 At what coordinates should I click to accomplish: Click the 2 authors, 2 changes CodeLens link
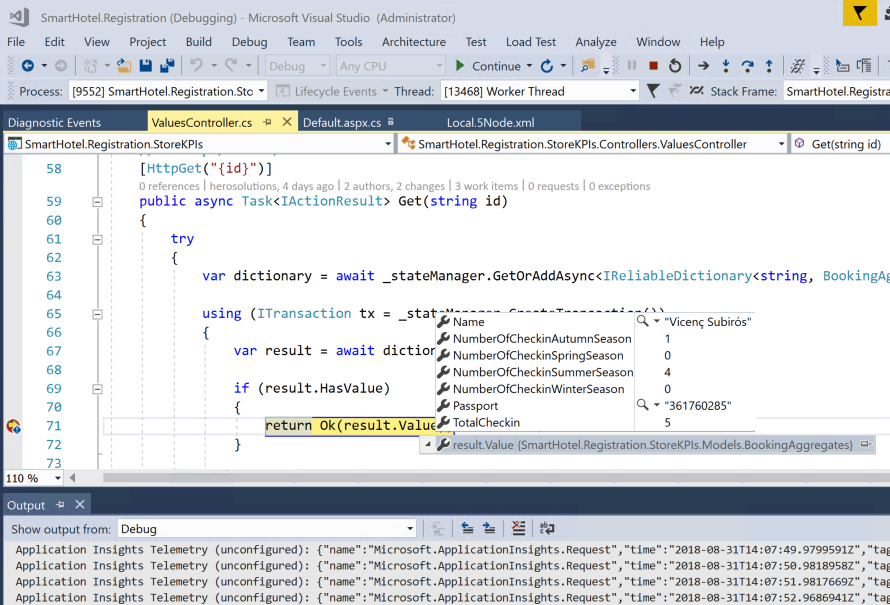click(394, 186)
